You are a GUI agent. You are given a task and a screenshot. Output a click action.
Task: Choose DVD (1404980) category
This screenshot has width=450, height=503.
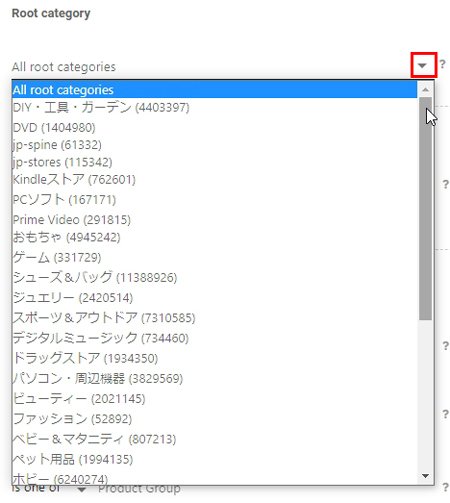point(214,127)
